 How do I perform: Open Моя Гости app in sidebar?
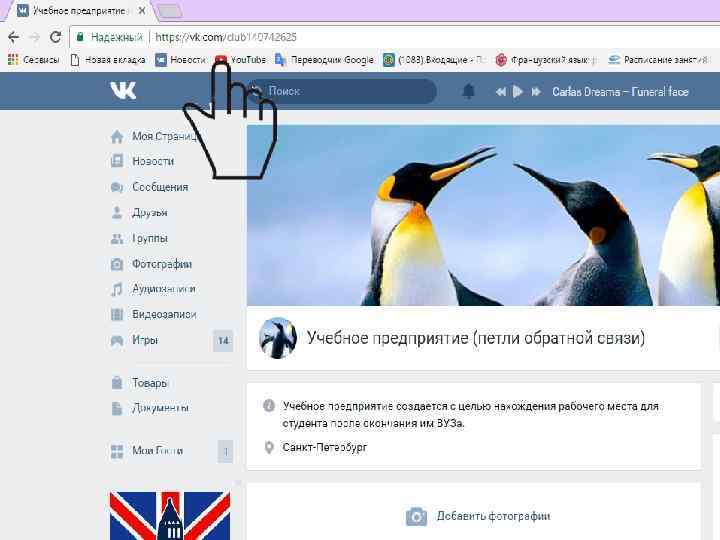click(x=158, y=450)
